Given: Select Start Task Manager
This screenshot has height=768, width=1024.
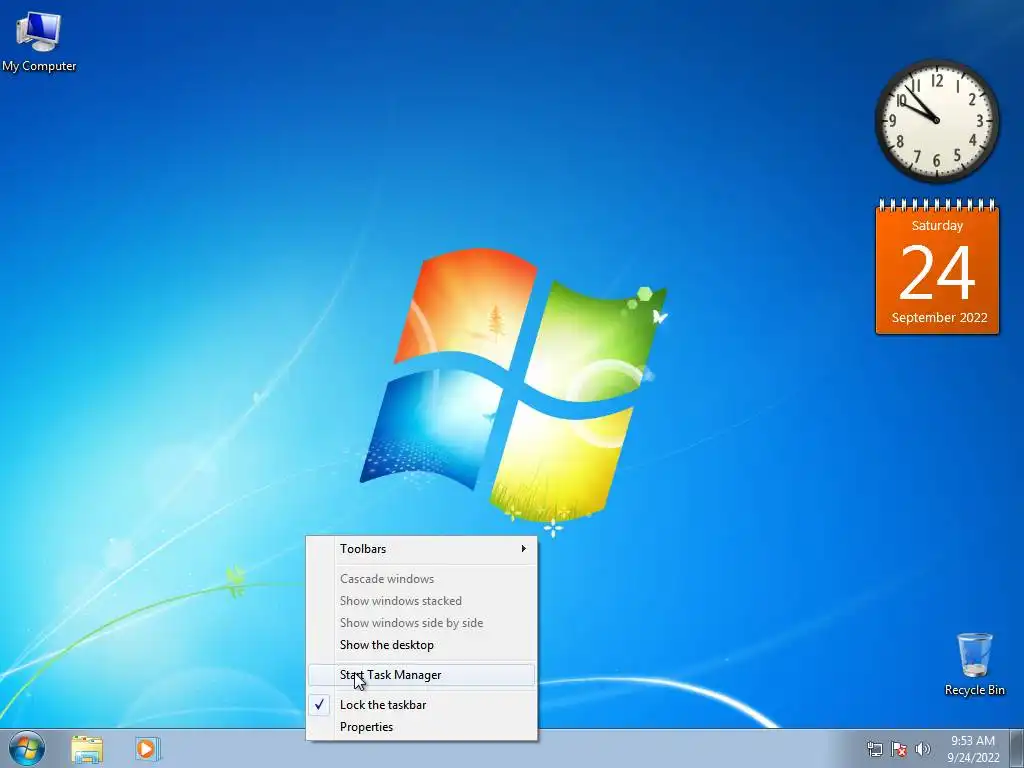Looking at the screenshot, I should pos(422,675).
